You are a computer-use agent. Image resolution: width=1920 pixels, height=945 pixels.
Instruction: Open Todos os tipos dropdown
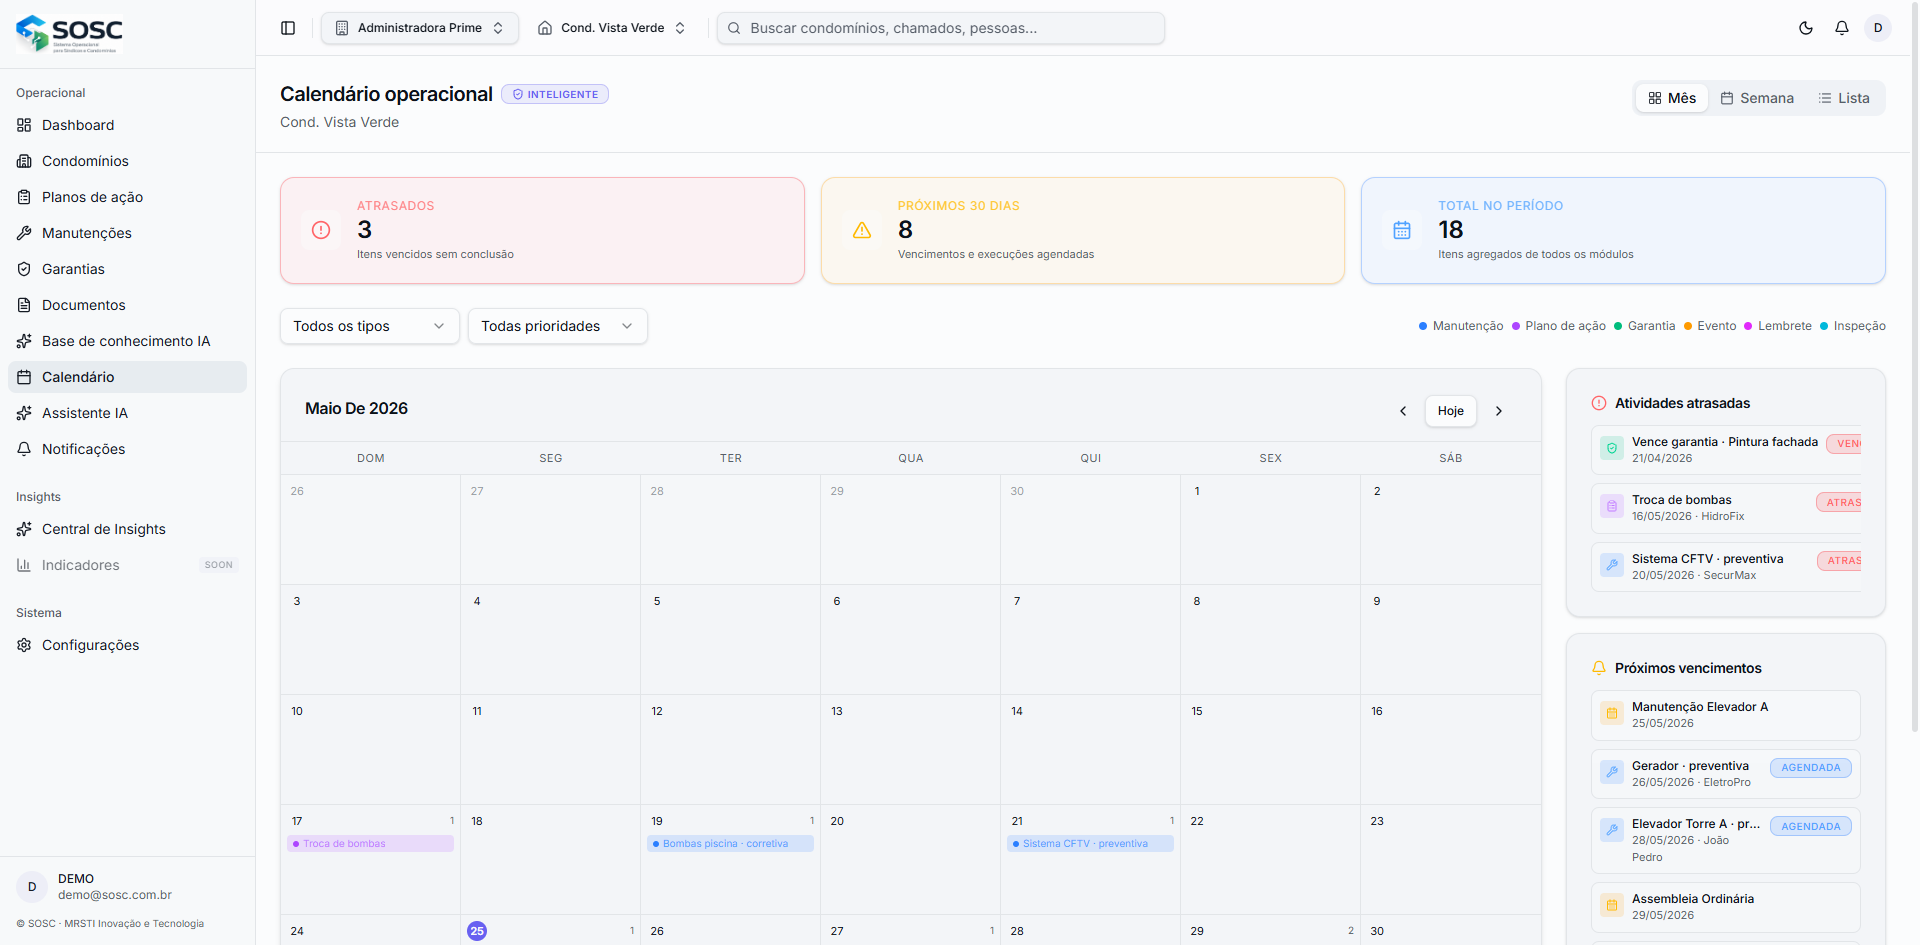(x=370, y=326)
